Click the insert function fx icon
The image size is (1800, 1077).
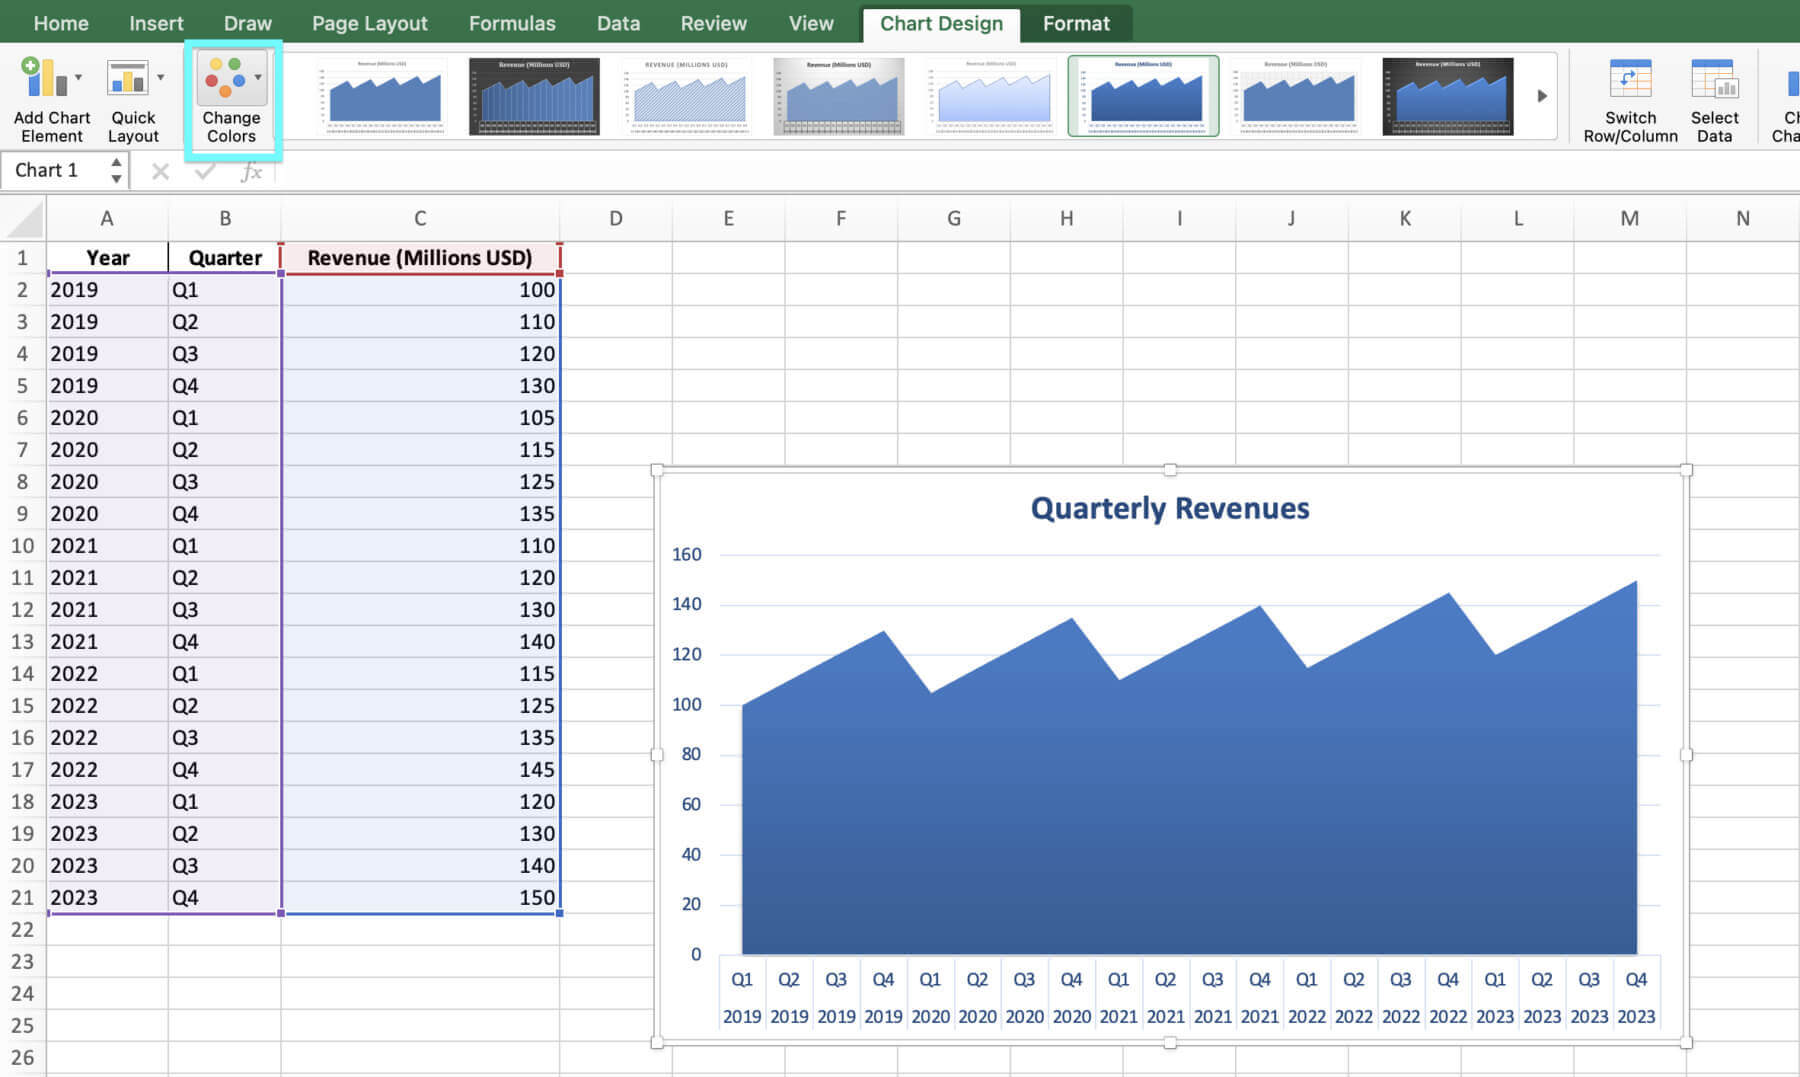[252, 171]
